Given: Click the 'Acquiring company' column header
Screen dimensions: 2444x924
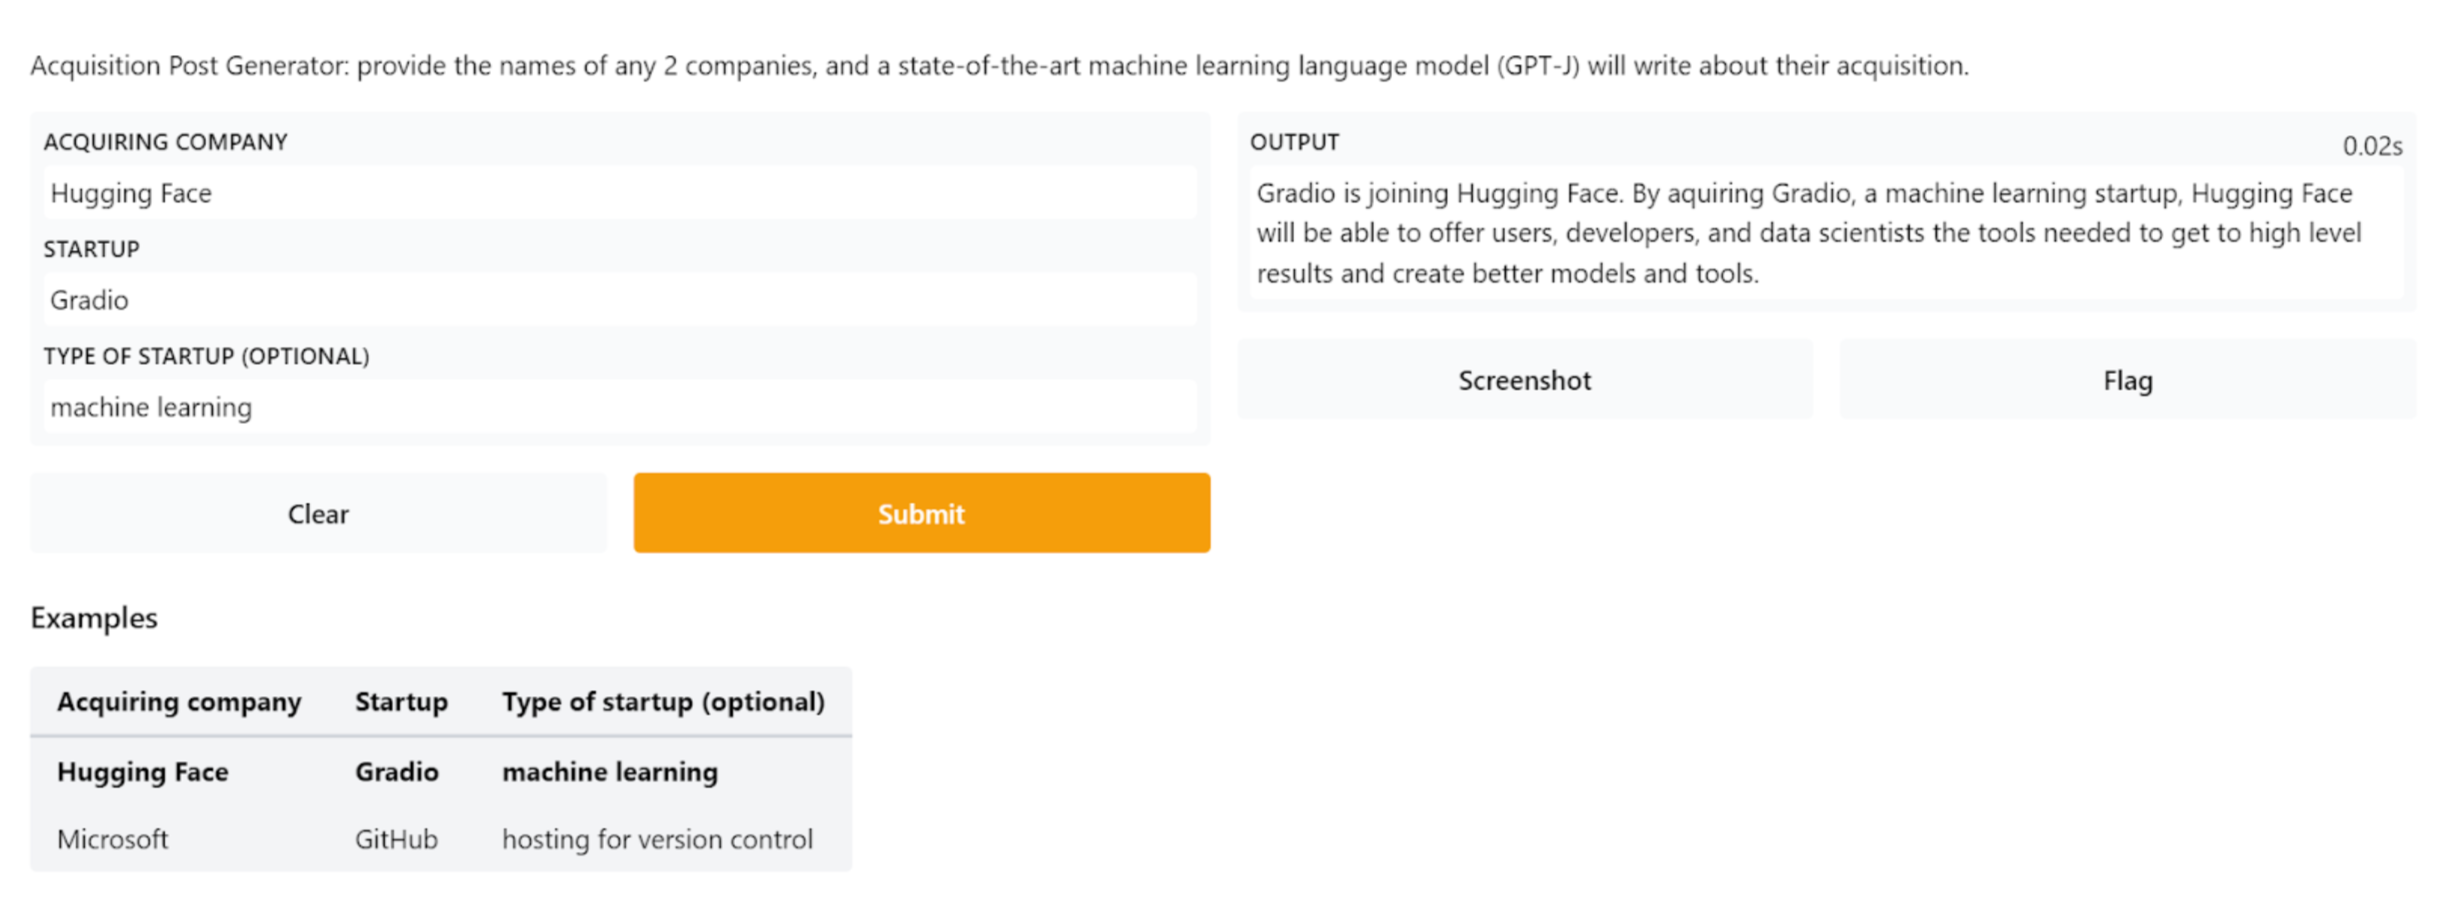Looking at the screenshot, I should pyautogui.click(x=179, y=702).
